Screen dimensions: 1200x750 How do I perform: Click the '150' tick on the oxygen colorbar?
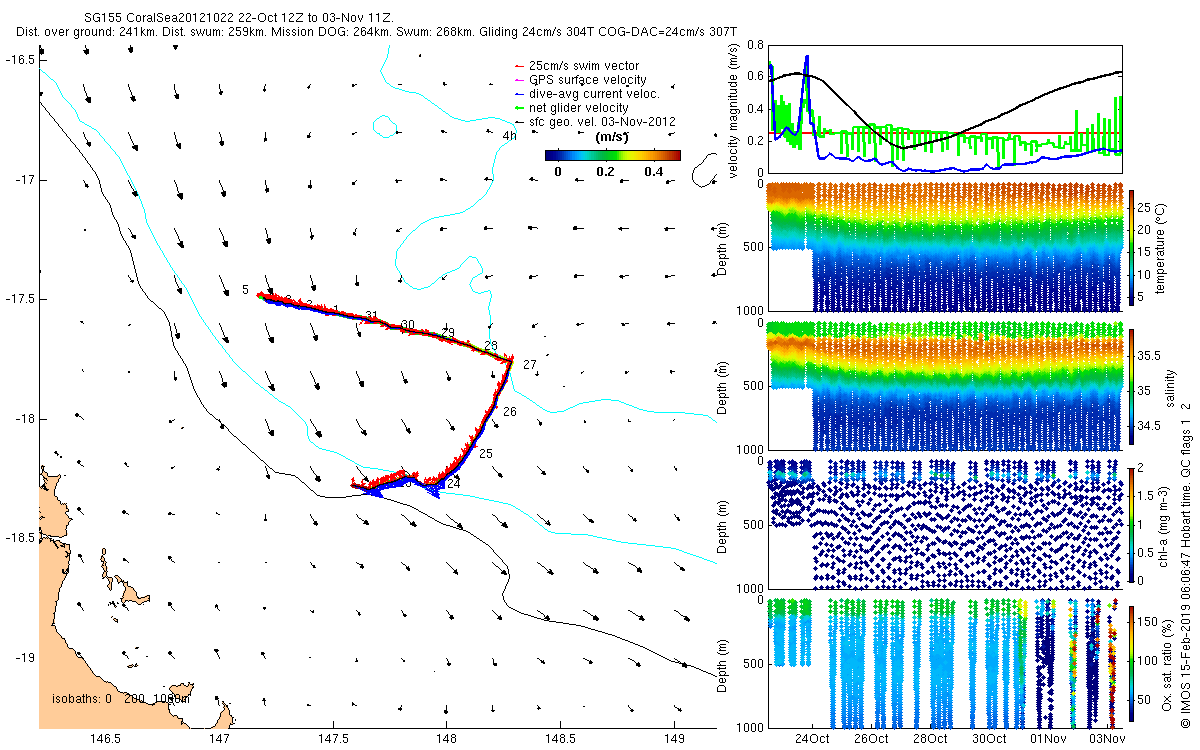pyautogui.click(x=1150, y=622)
